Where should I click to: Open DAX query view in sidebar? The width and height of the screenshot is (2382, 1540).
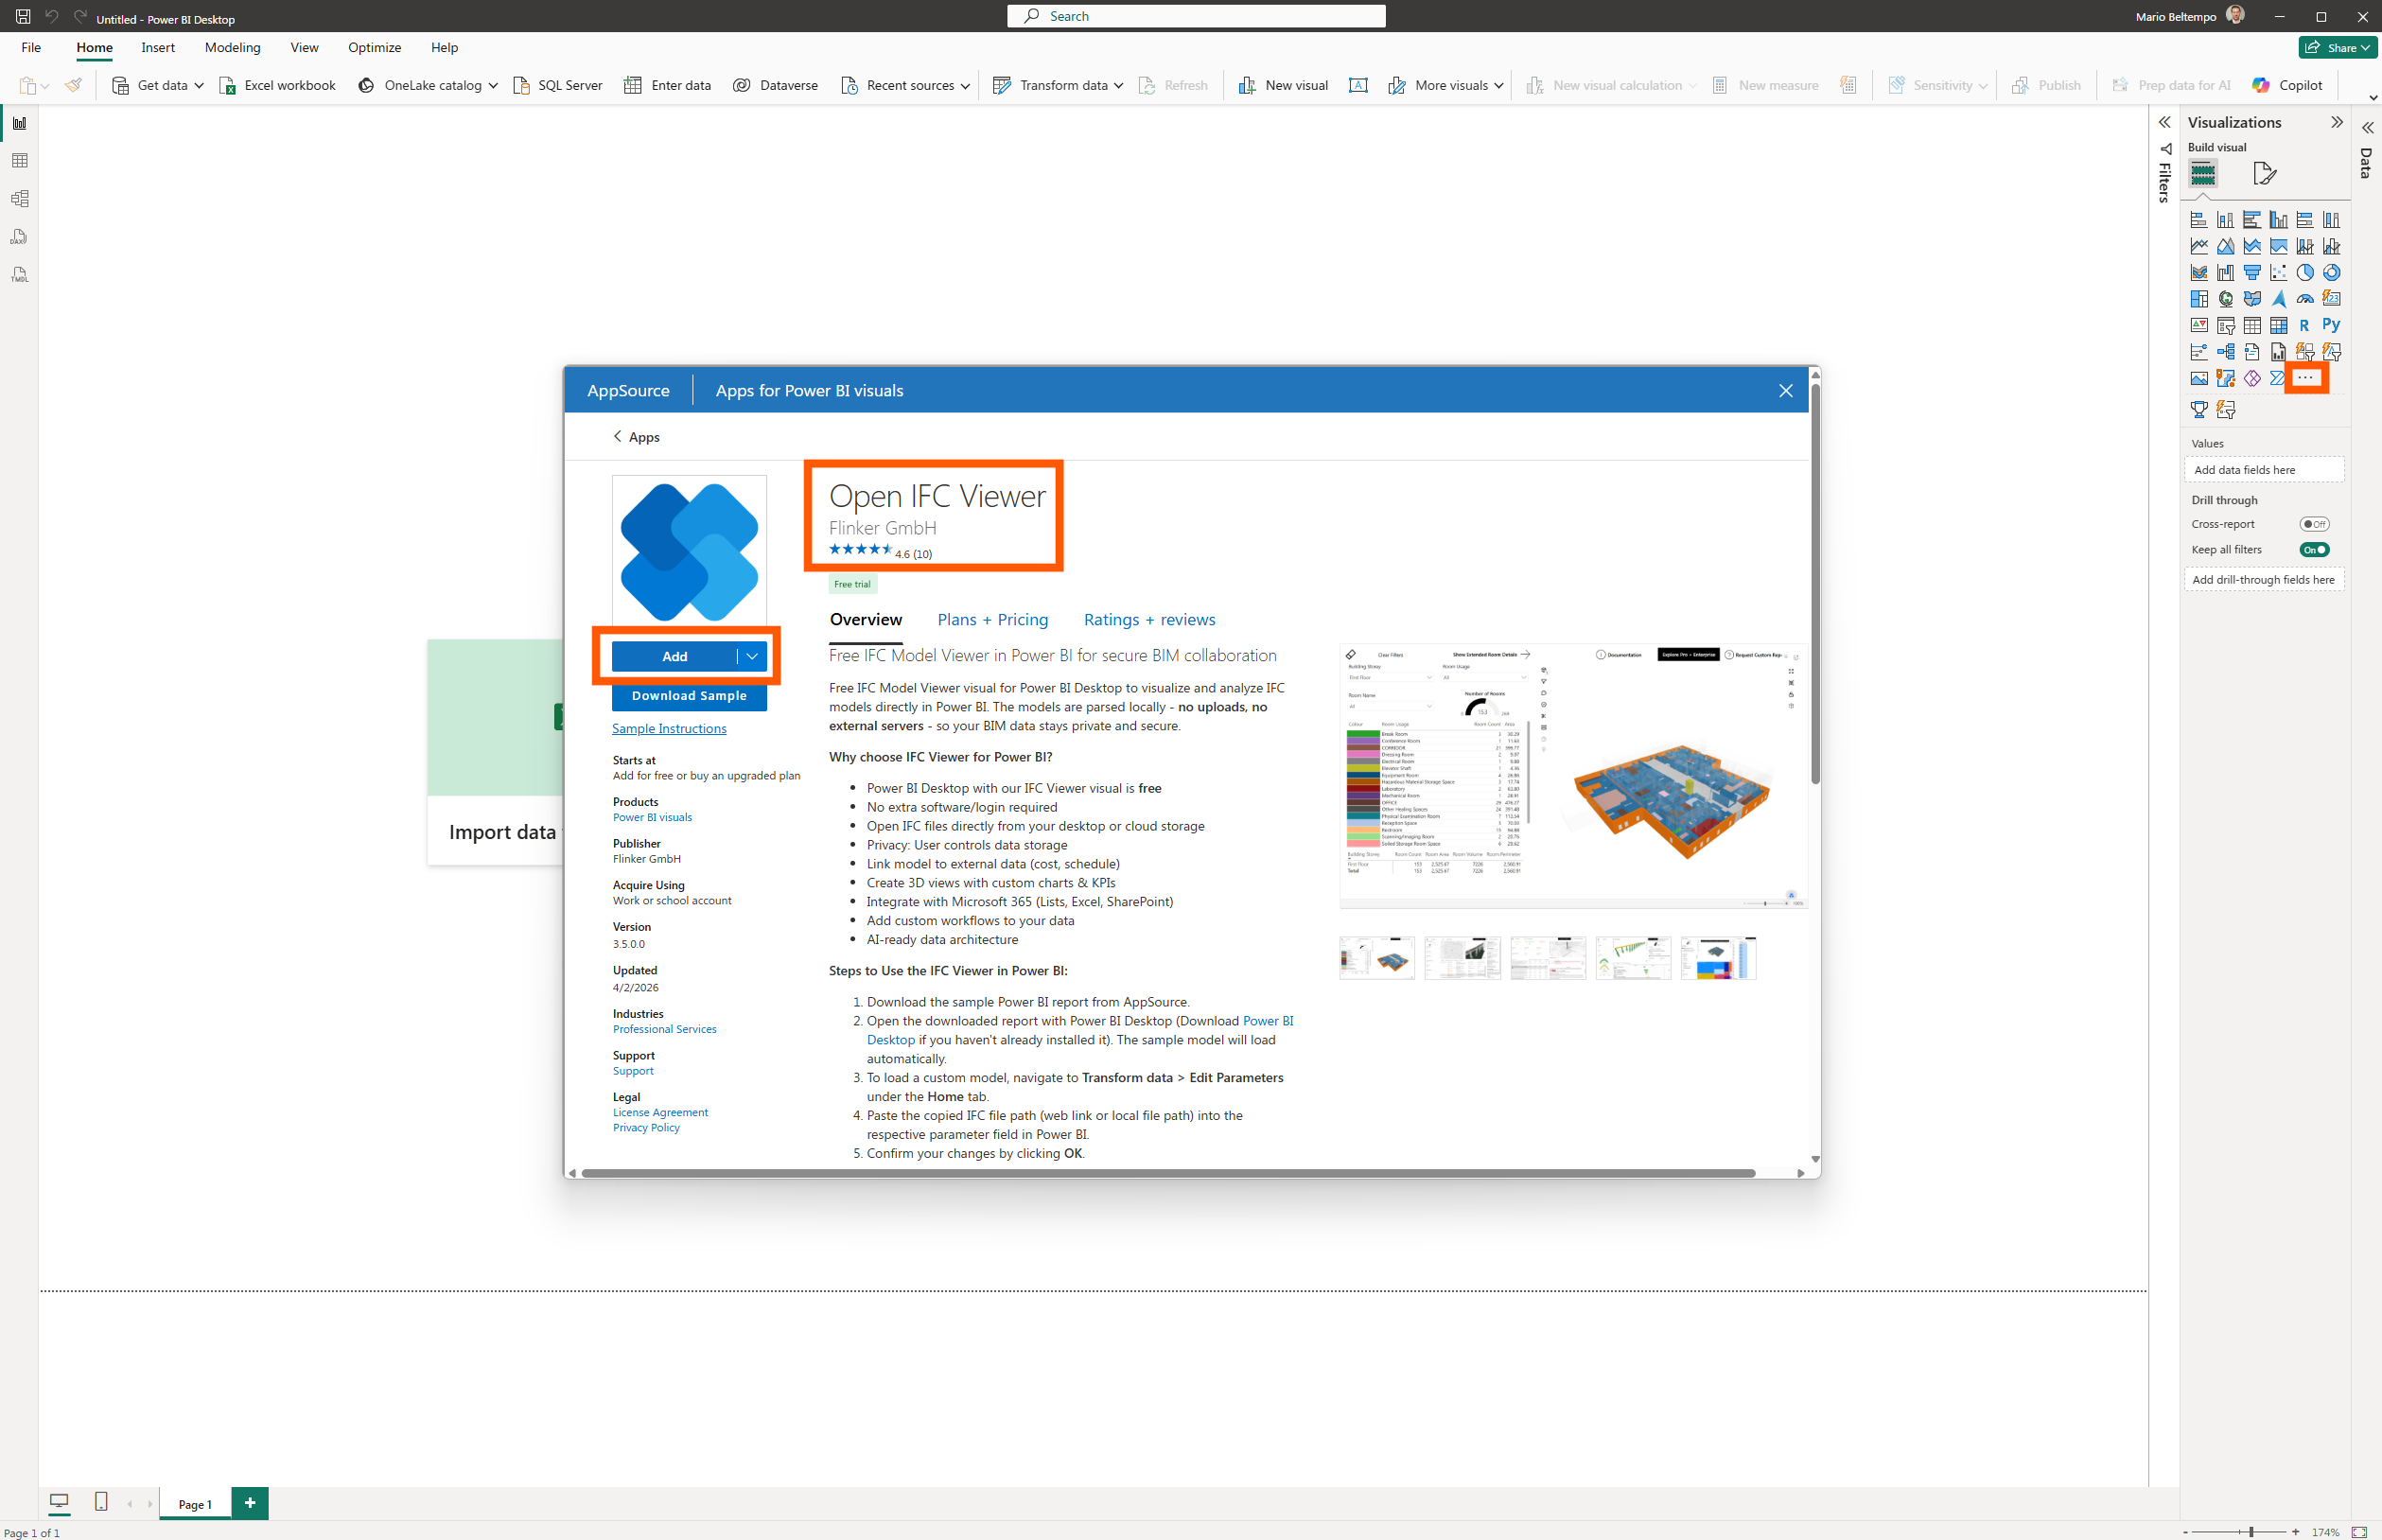coord(19,237)
